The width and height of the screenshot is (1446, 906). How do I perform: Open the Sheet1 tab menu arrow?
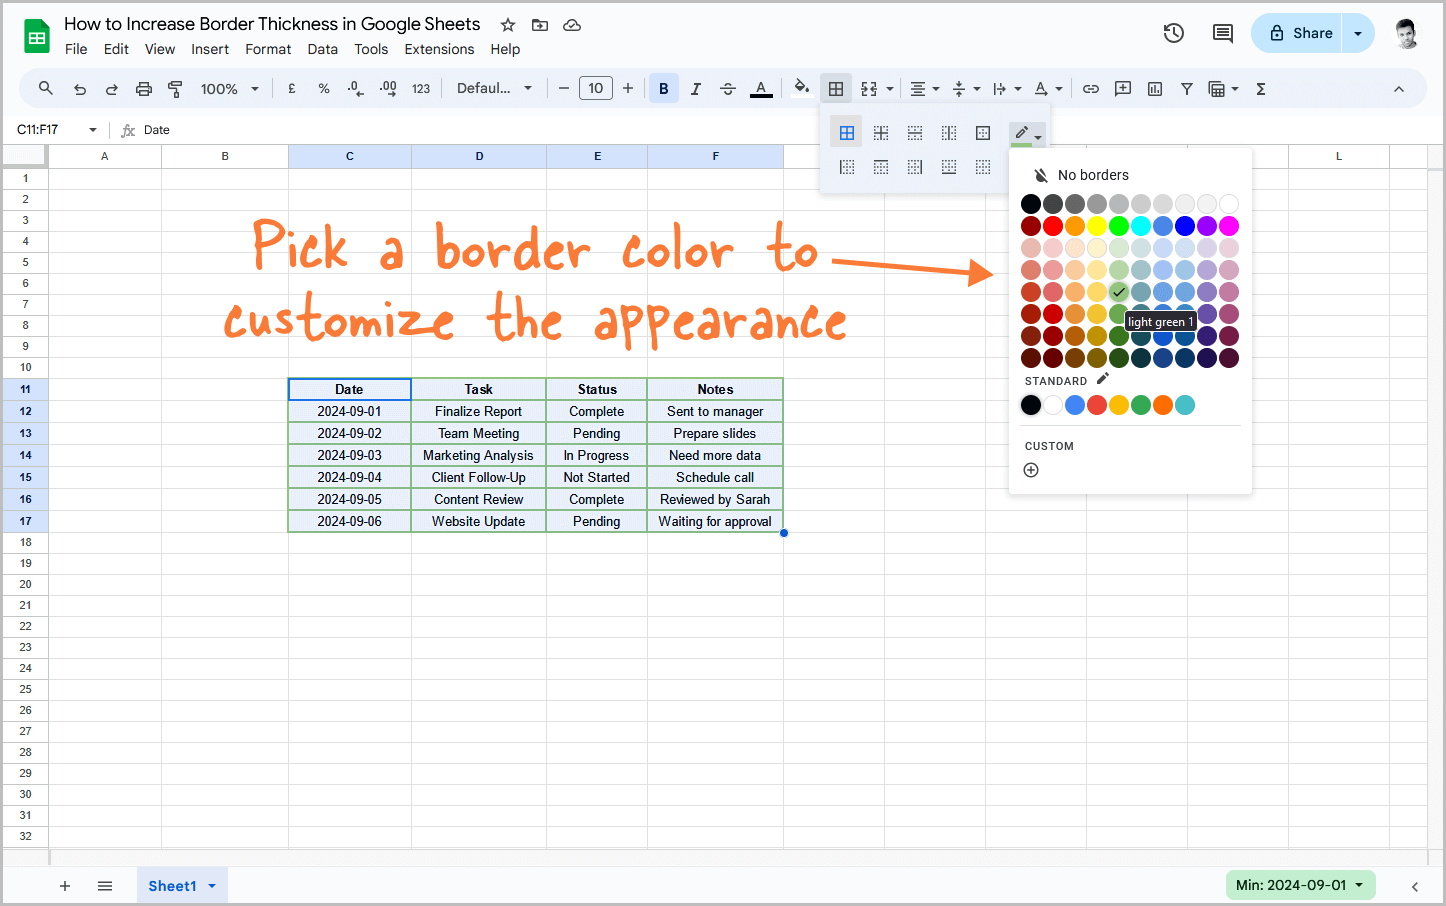click(x=212, y=886)
